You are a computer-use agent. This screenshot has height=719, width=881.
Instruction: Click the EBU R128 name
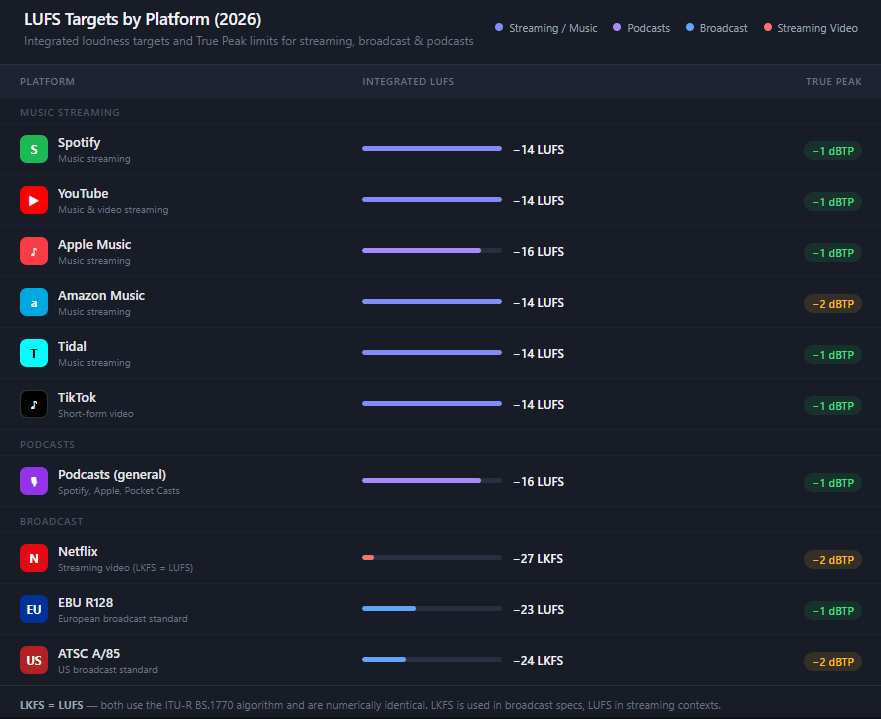tap(85, 603)
